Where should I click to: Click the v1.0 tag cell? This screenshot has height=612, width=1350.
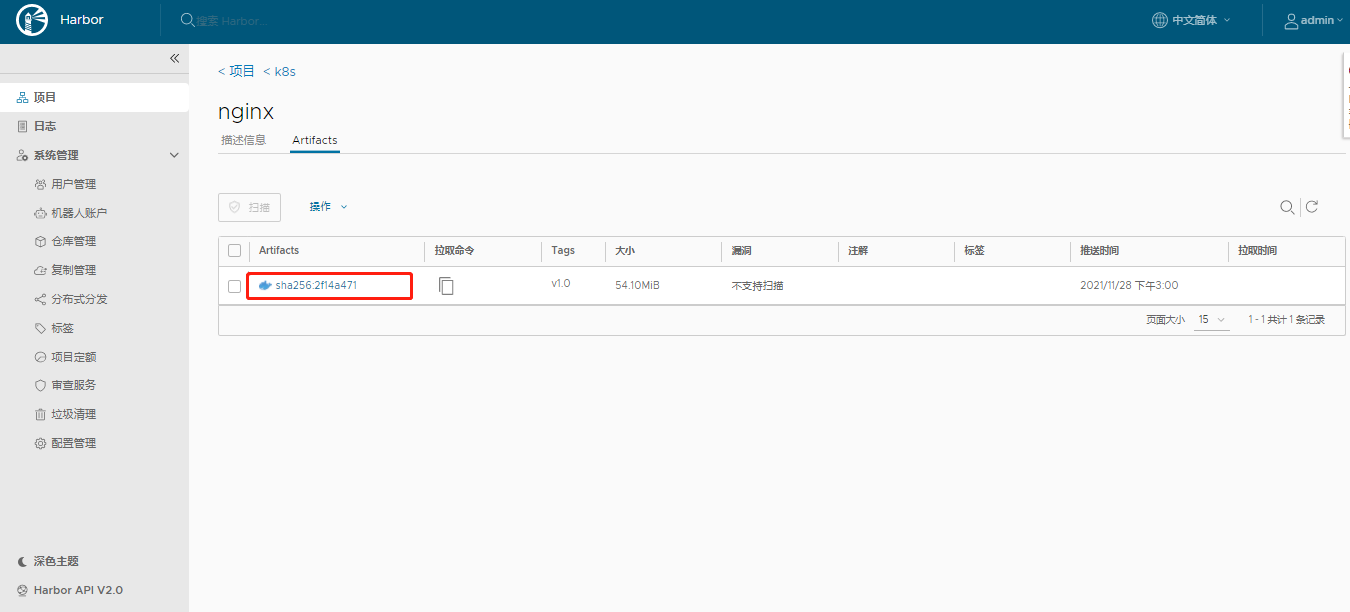(x=561, y=284)
